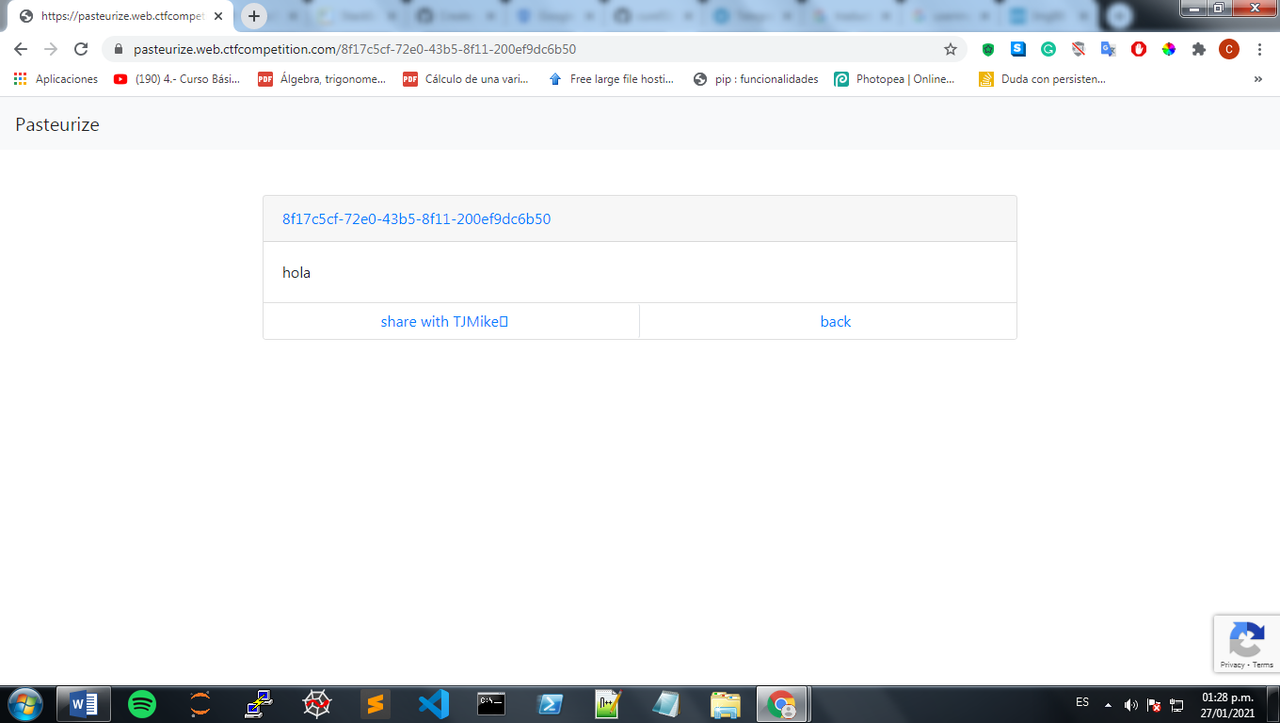Open the blue S extension icon

(1018, 49)
